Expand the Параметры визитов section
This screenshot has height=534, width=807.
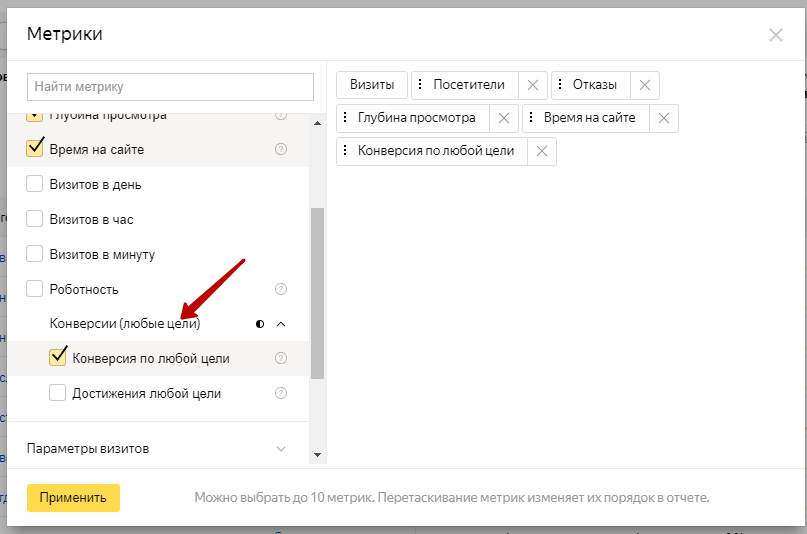[x=281, y=449]
